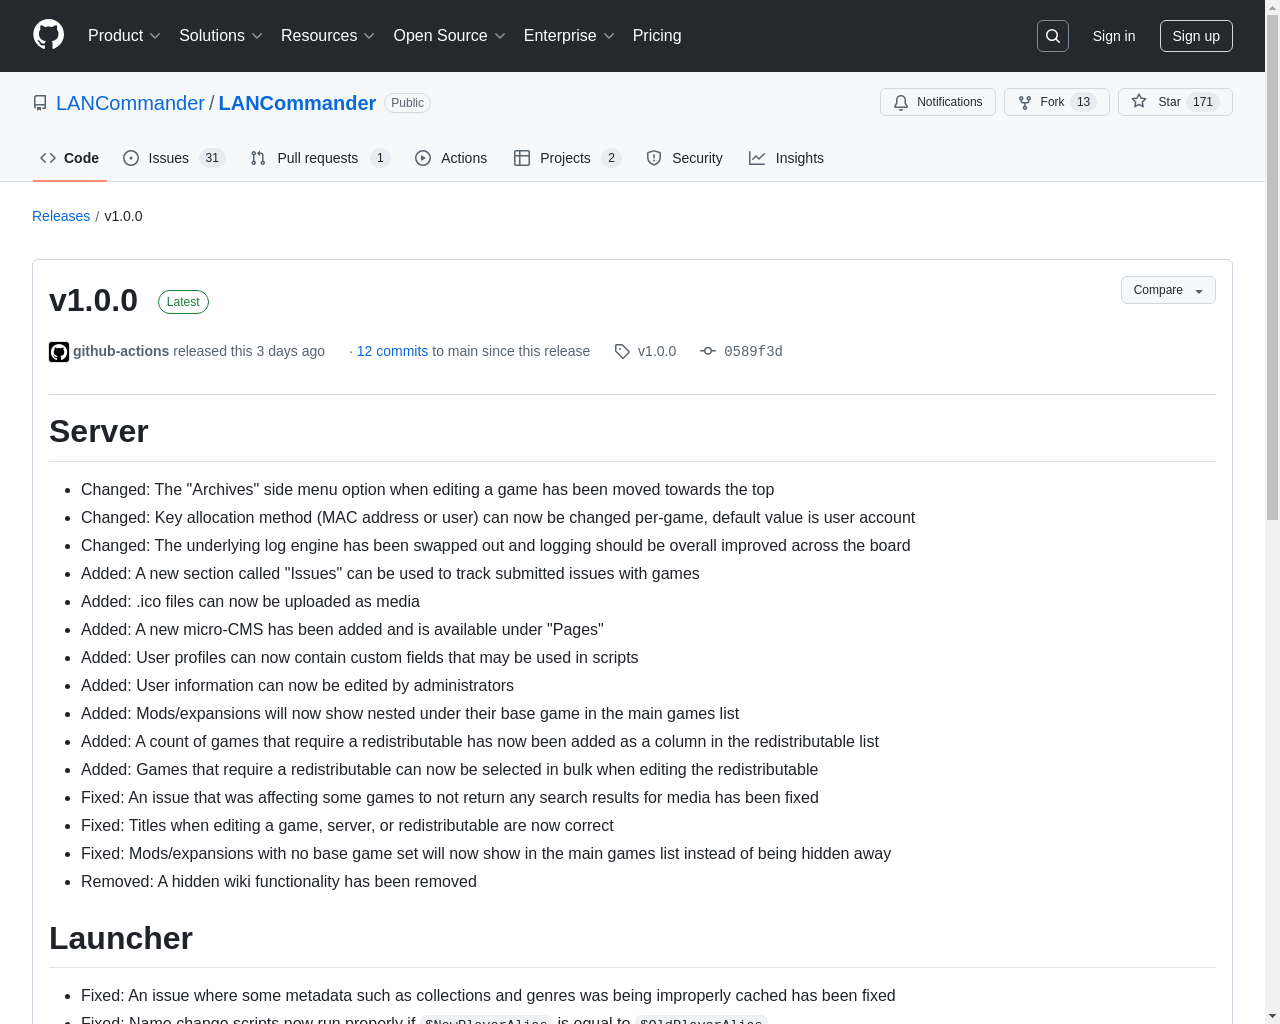Expand the Product menu
Viewport: 1280px width, 1024px height.
(x=124, y=36)
